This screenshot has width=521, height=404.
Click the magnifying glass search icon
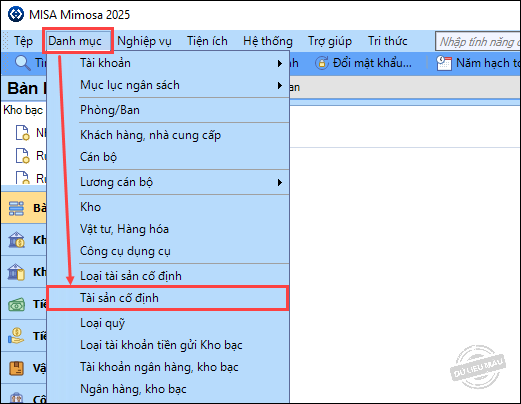point(23,63)
